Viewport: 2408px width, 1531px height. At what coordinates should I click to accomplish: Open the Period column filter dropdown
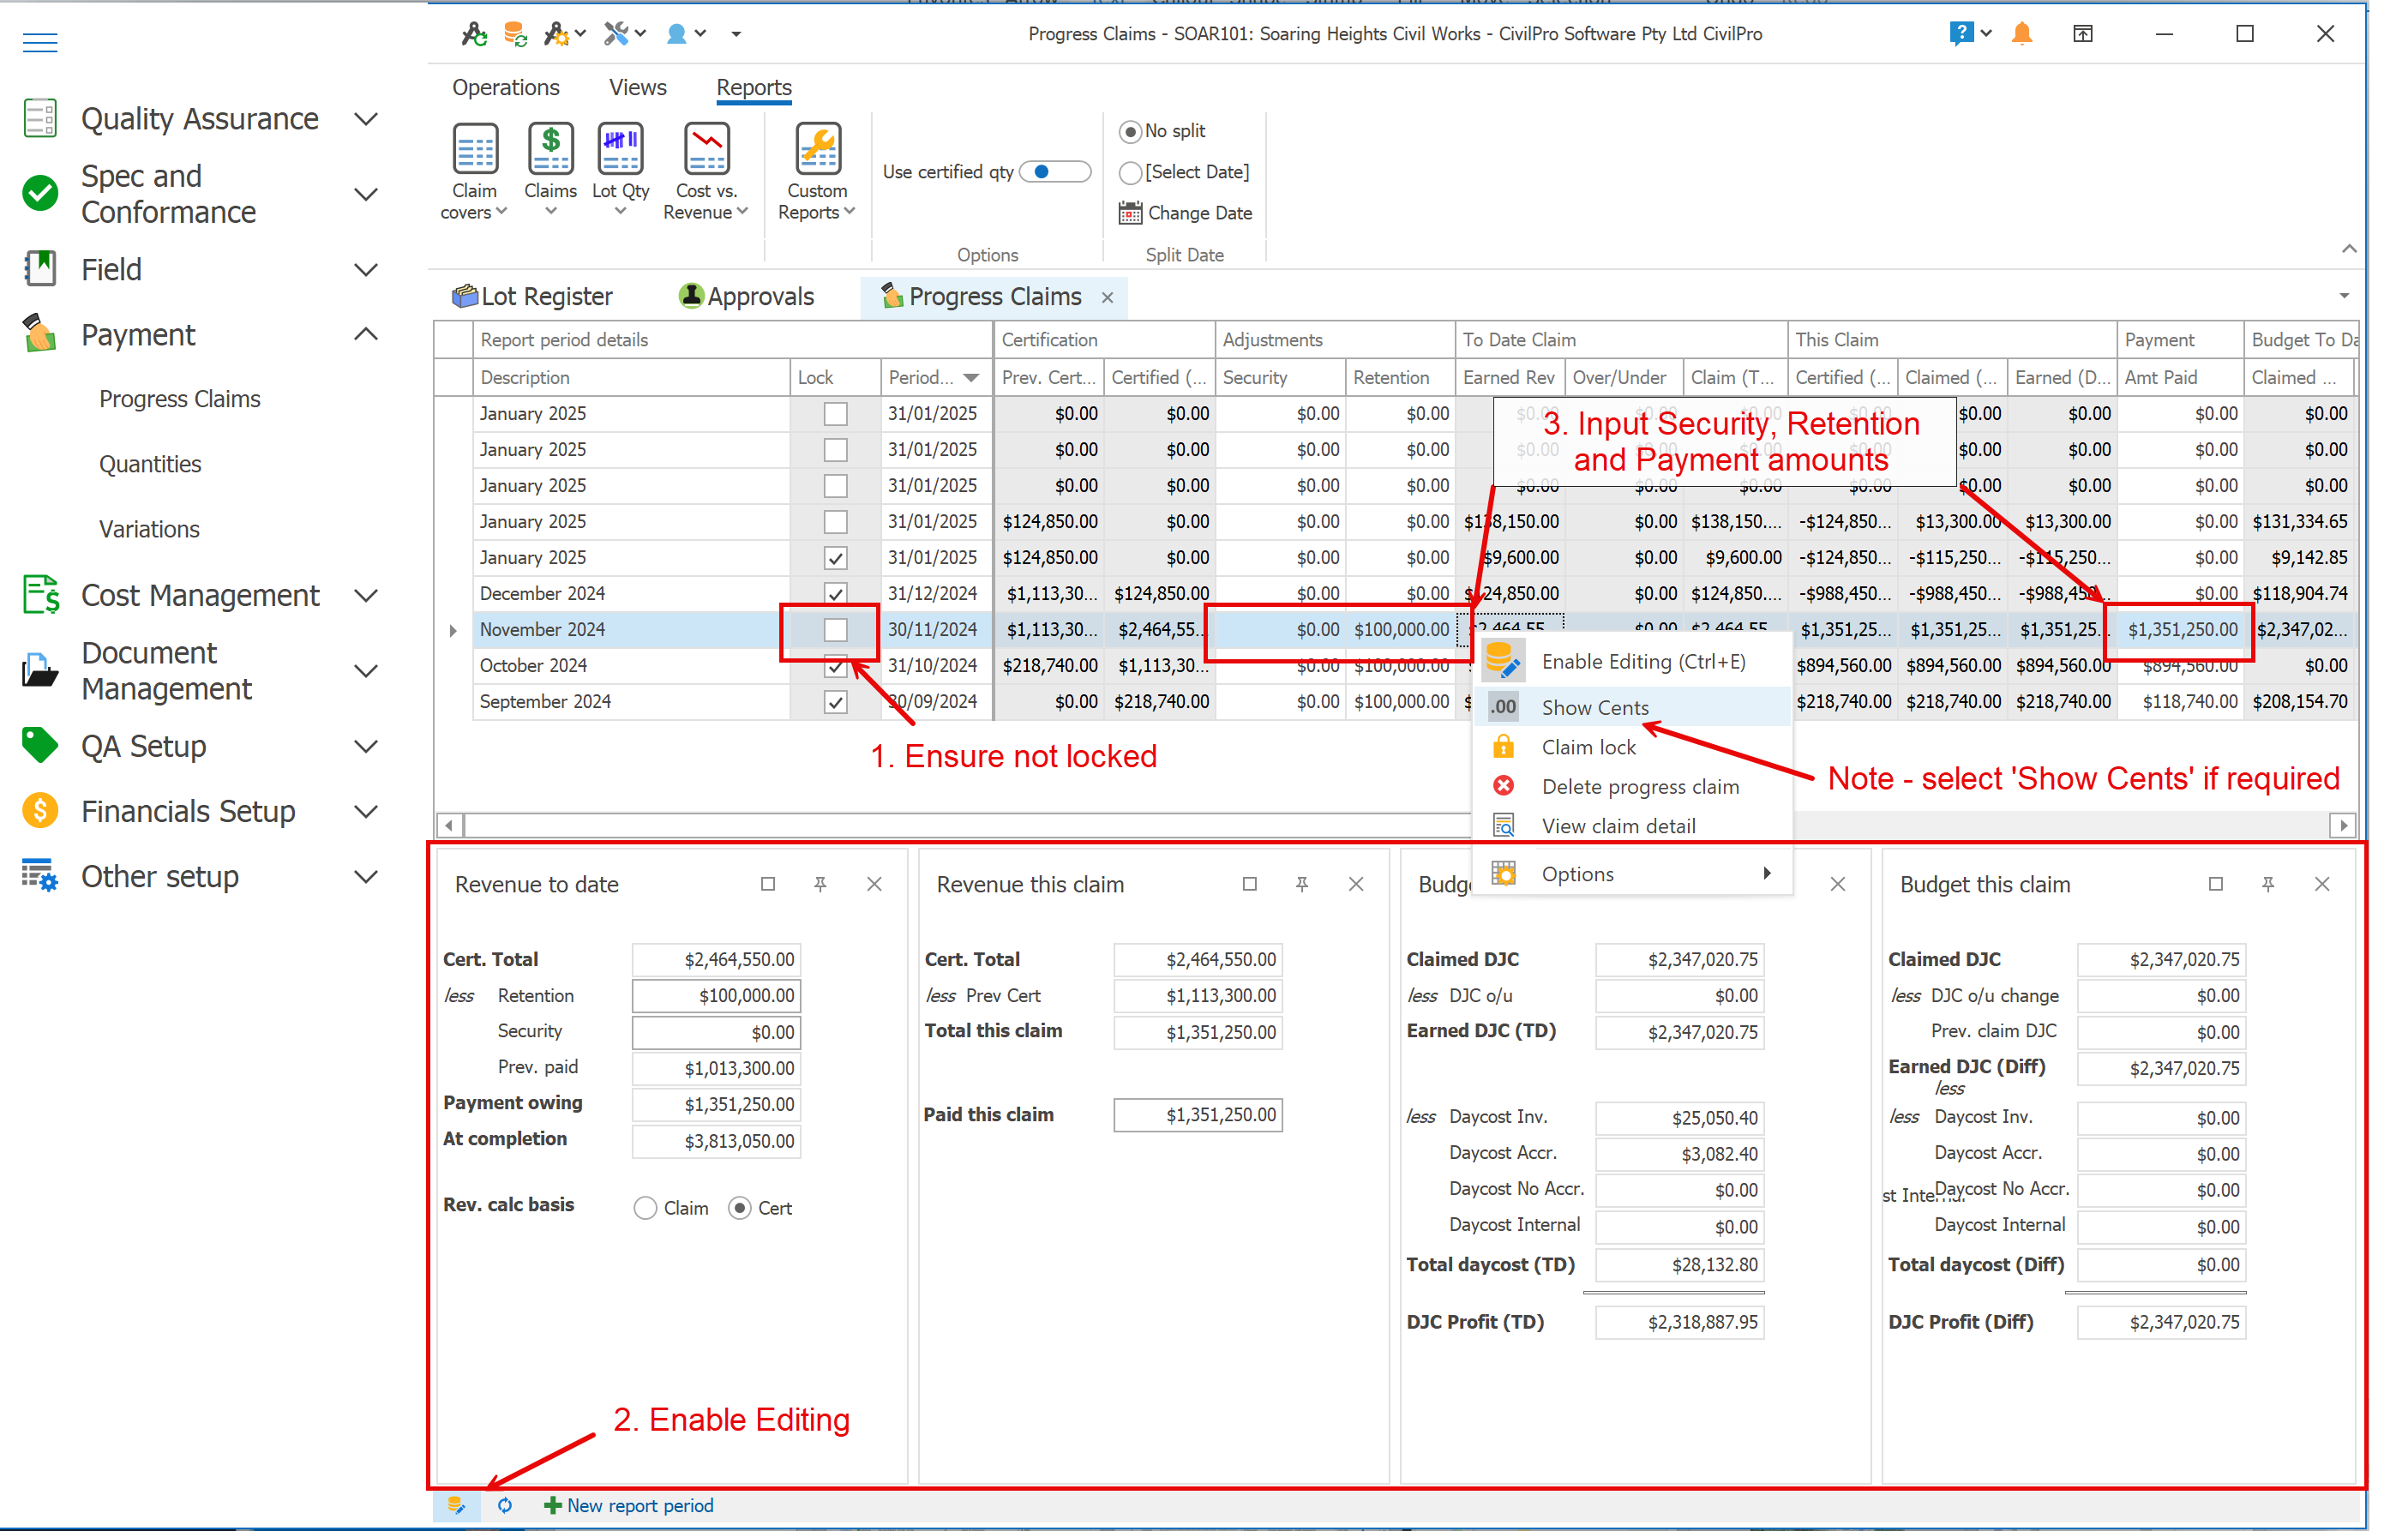pos(971,378)
